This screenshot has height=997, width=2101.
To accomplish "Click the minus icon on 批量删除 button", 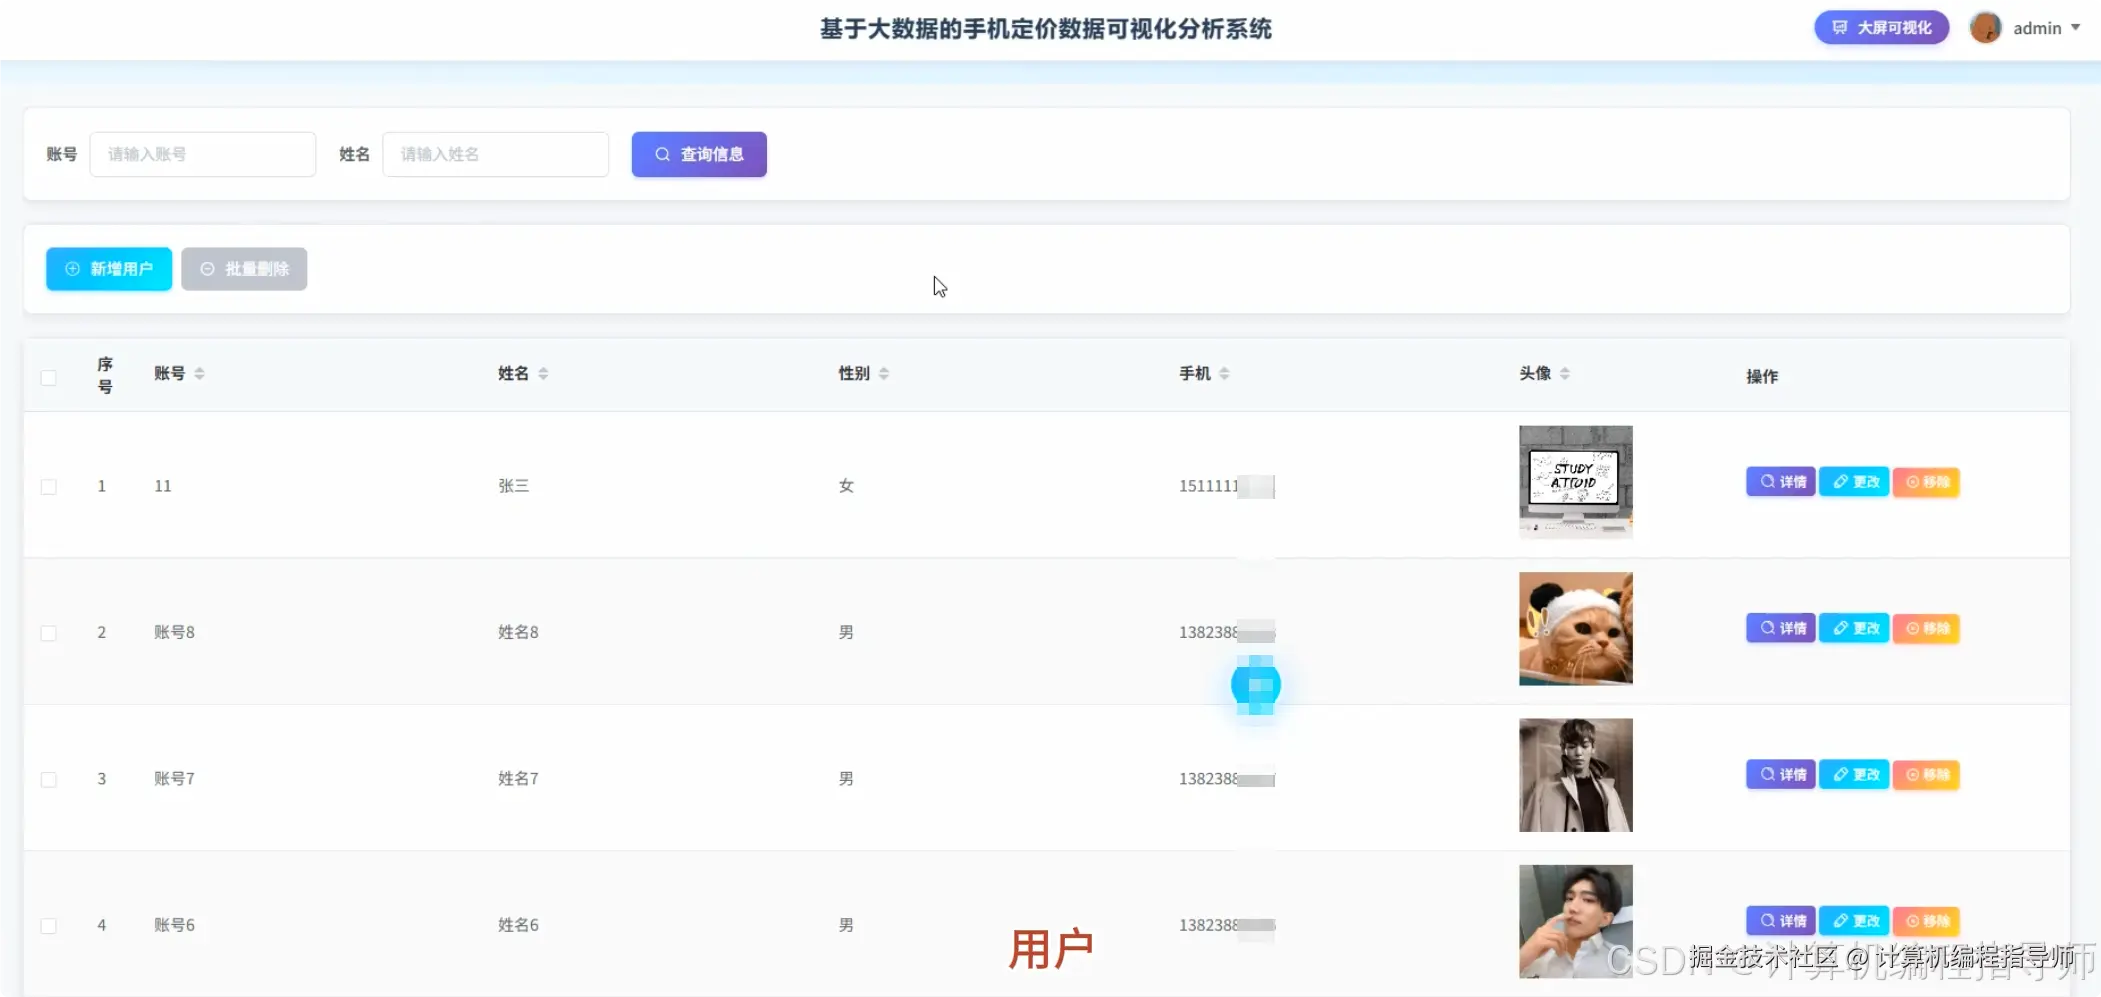I will point(208,268).
